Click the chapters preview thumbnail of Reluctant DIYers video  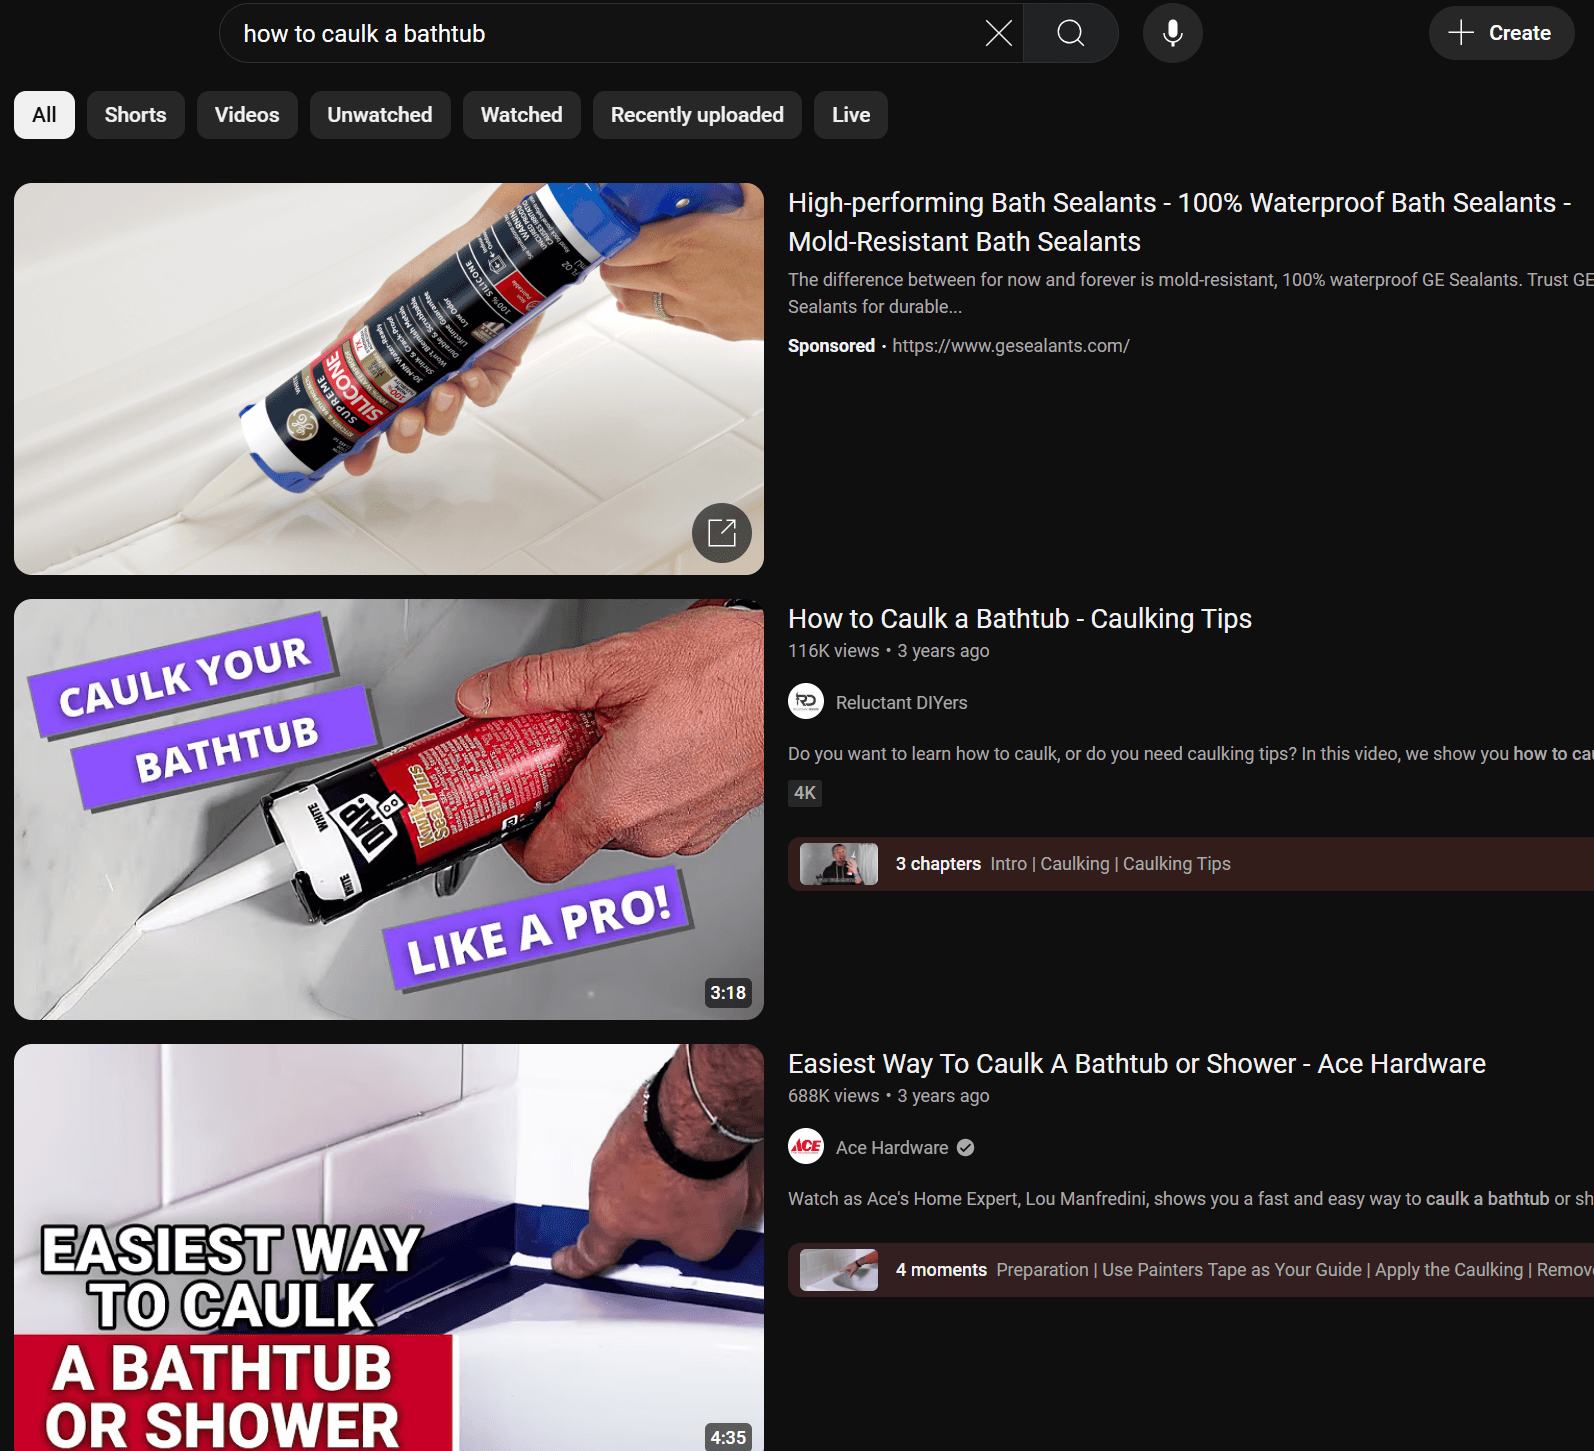[839, 864]
